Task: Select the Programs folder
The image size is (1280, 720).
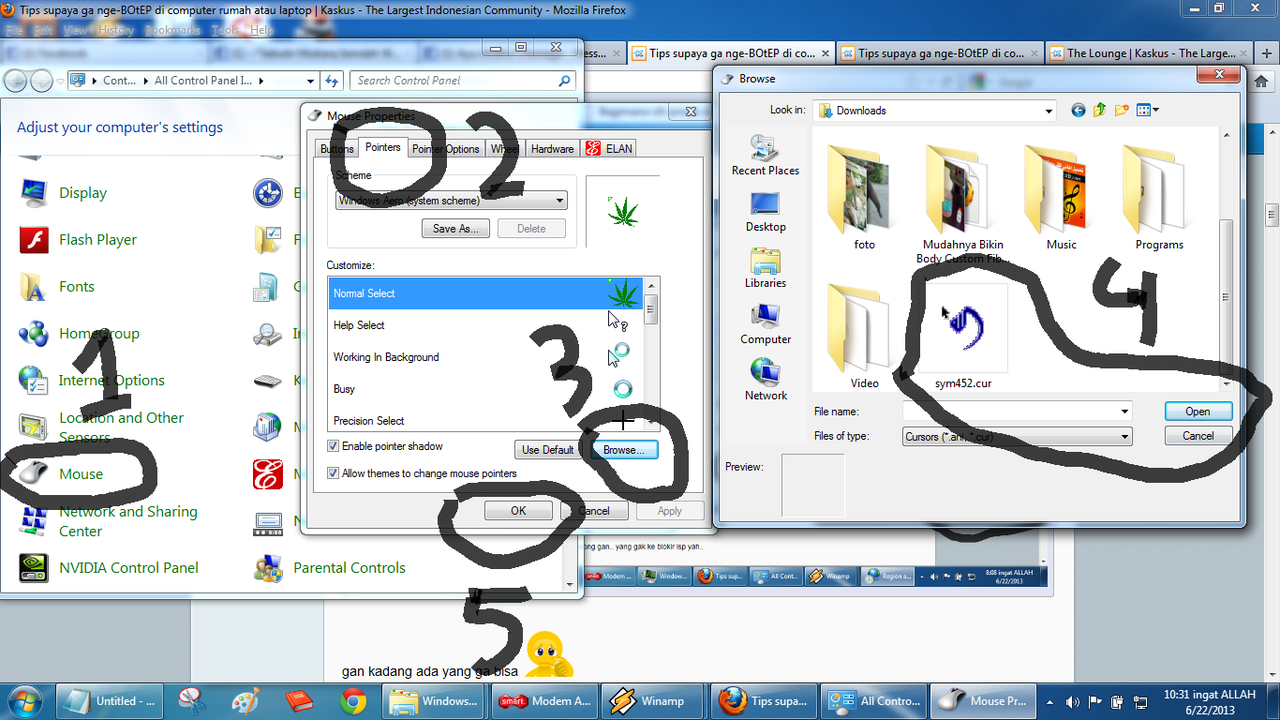Action: pos(1159,197)
